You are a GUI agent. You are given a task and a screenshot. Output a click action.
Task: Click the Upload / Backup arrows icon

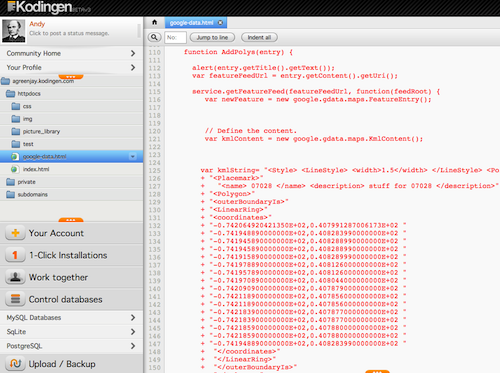15,364
